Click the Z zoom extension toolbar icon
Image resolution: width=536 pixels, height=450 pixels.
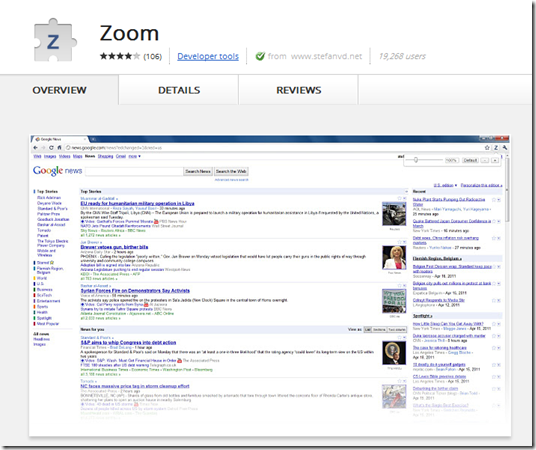(496, 148)
